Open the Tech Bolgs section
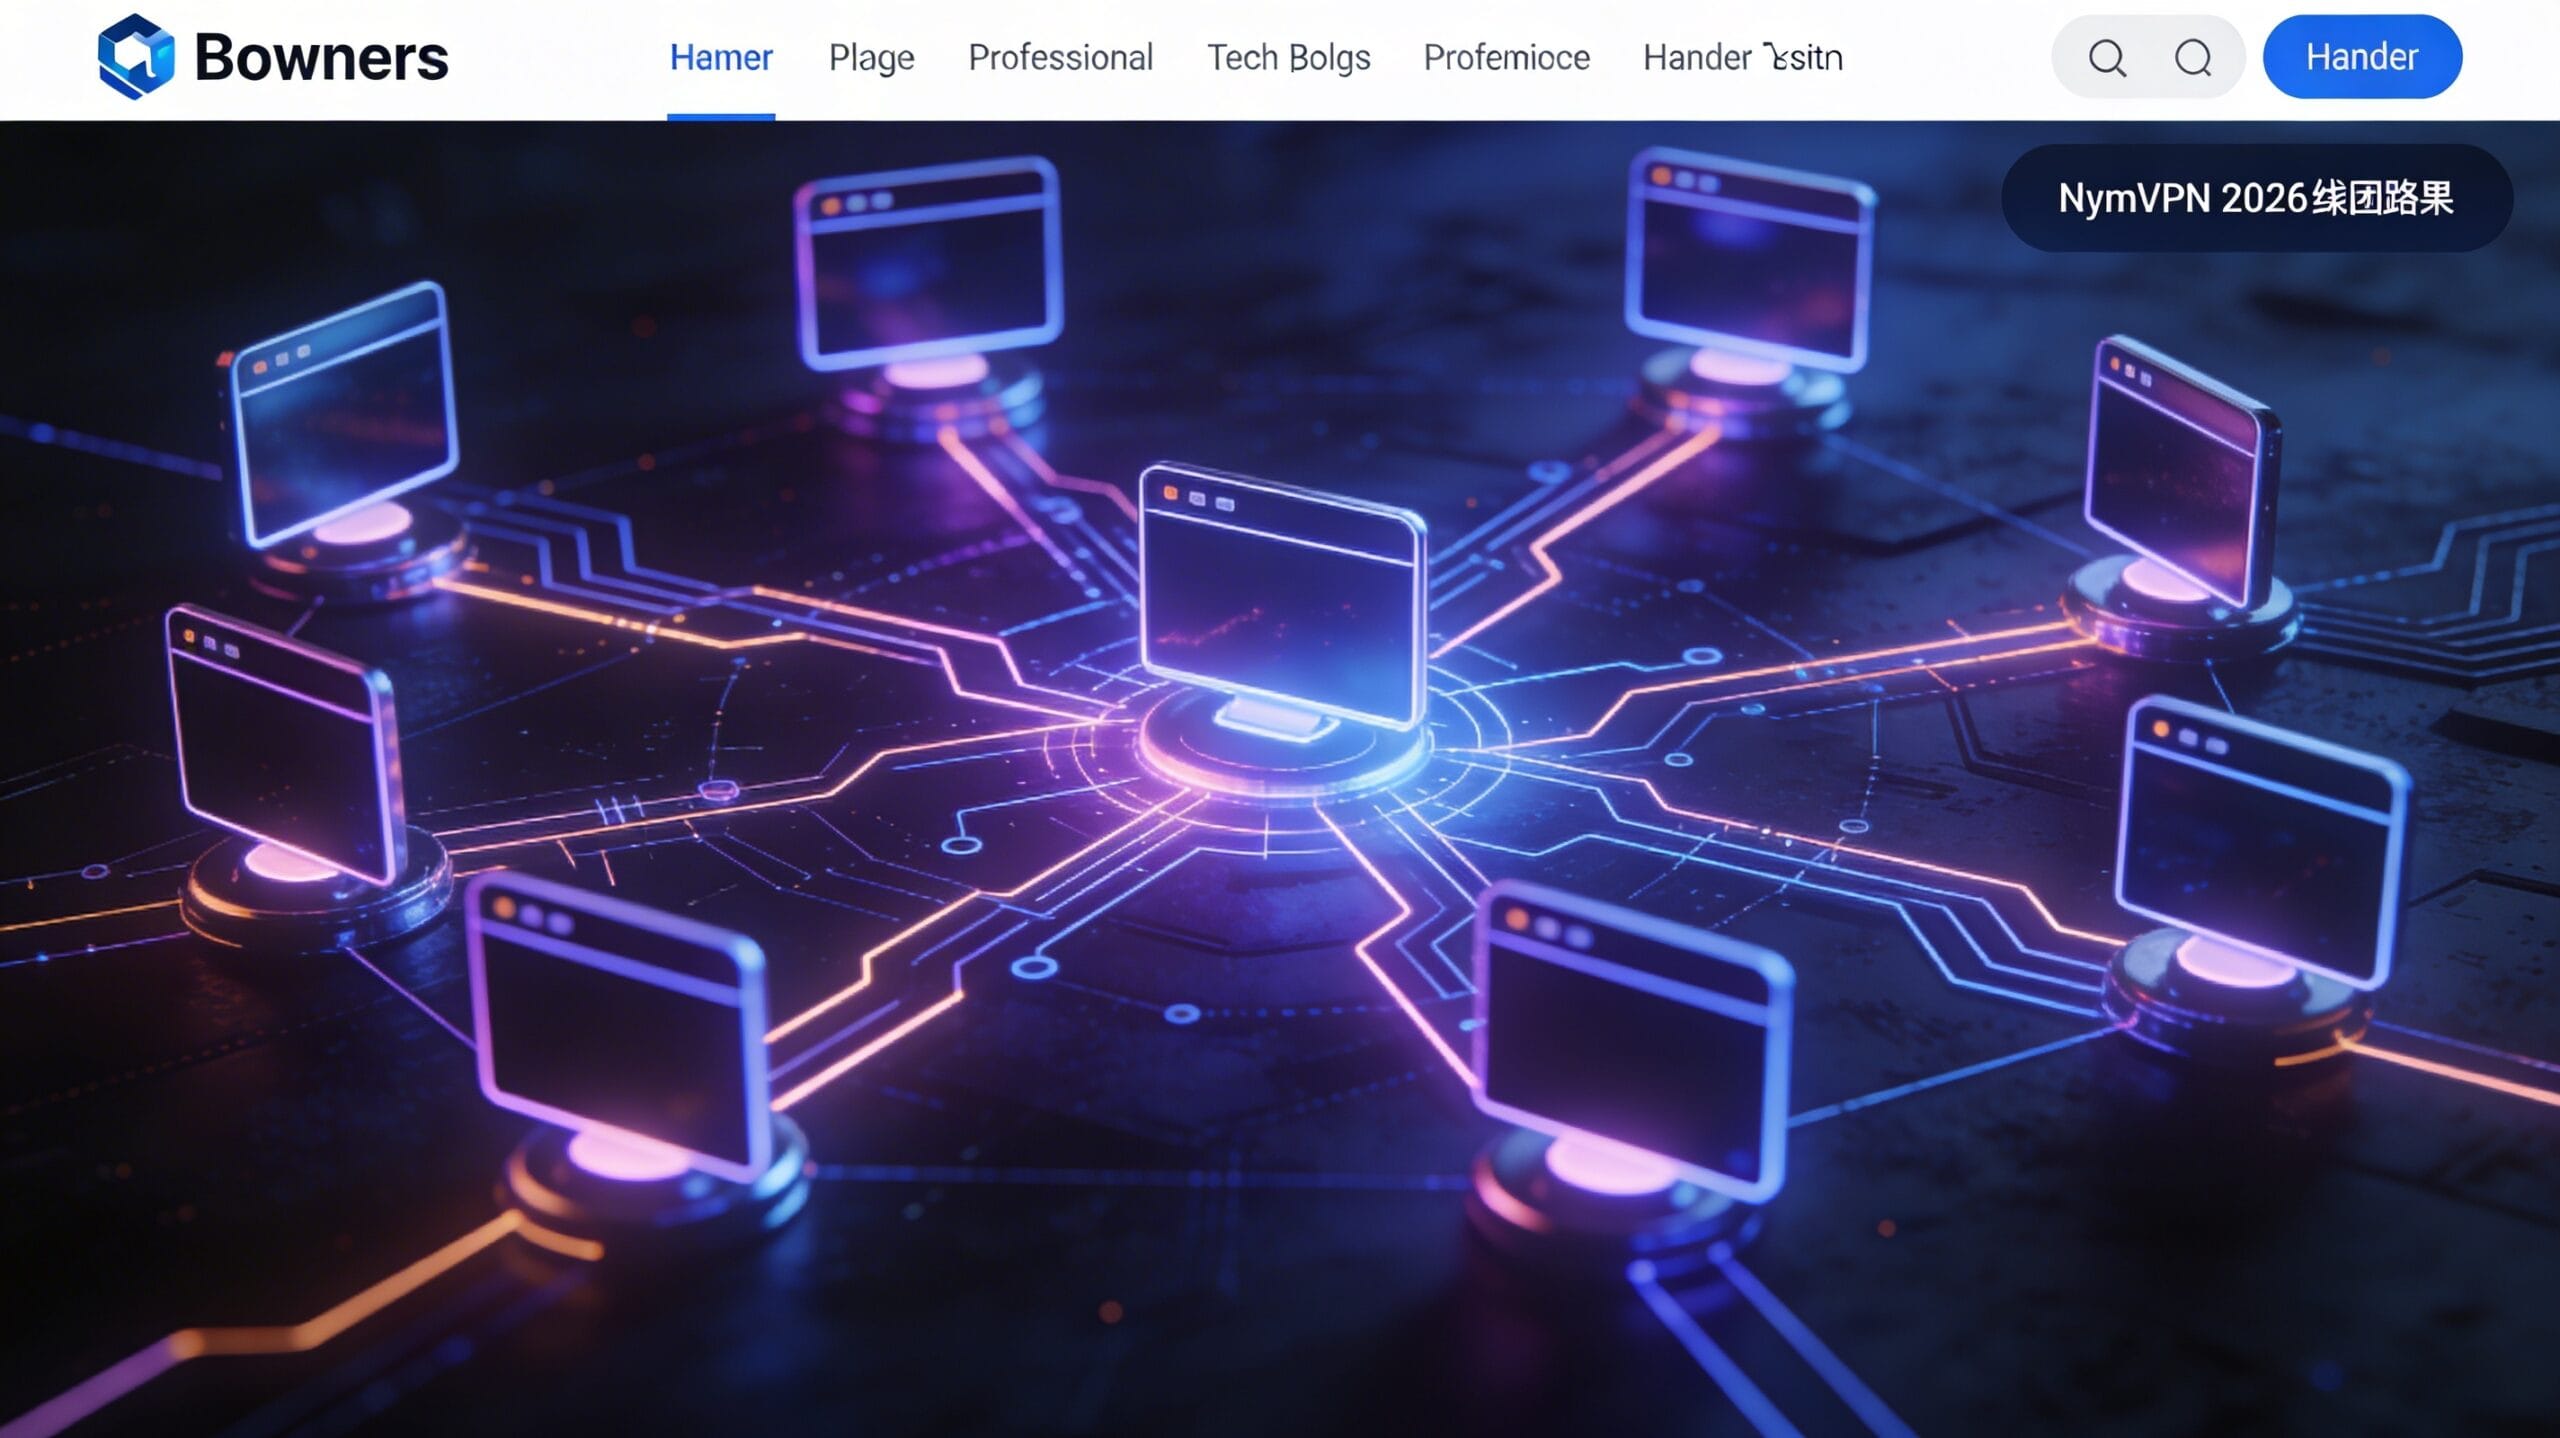 (1288, 58)
